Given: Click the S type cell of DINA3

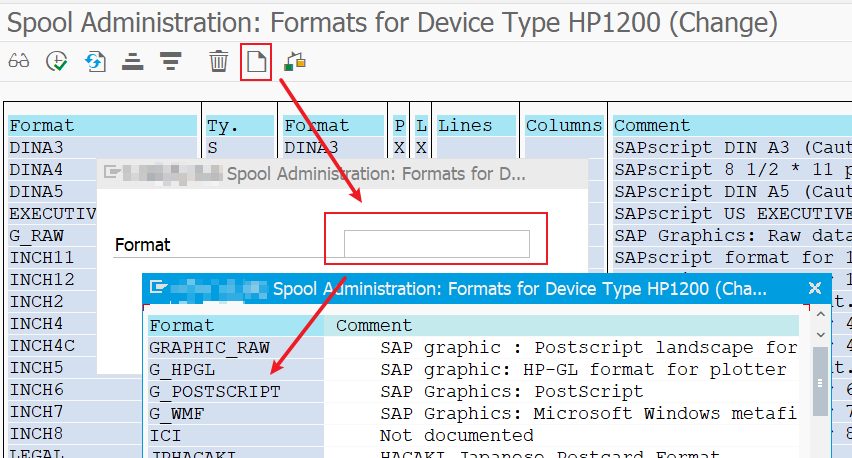Looking at the screenshot, I should (x=212, y=148).
